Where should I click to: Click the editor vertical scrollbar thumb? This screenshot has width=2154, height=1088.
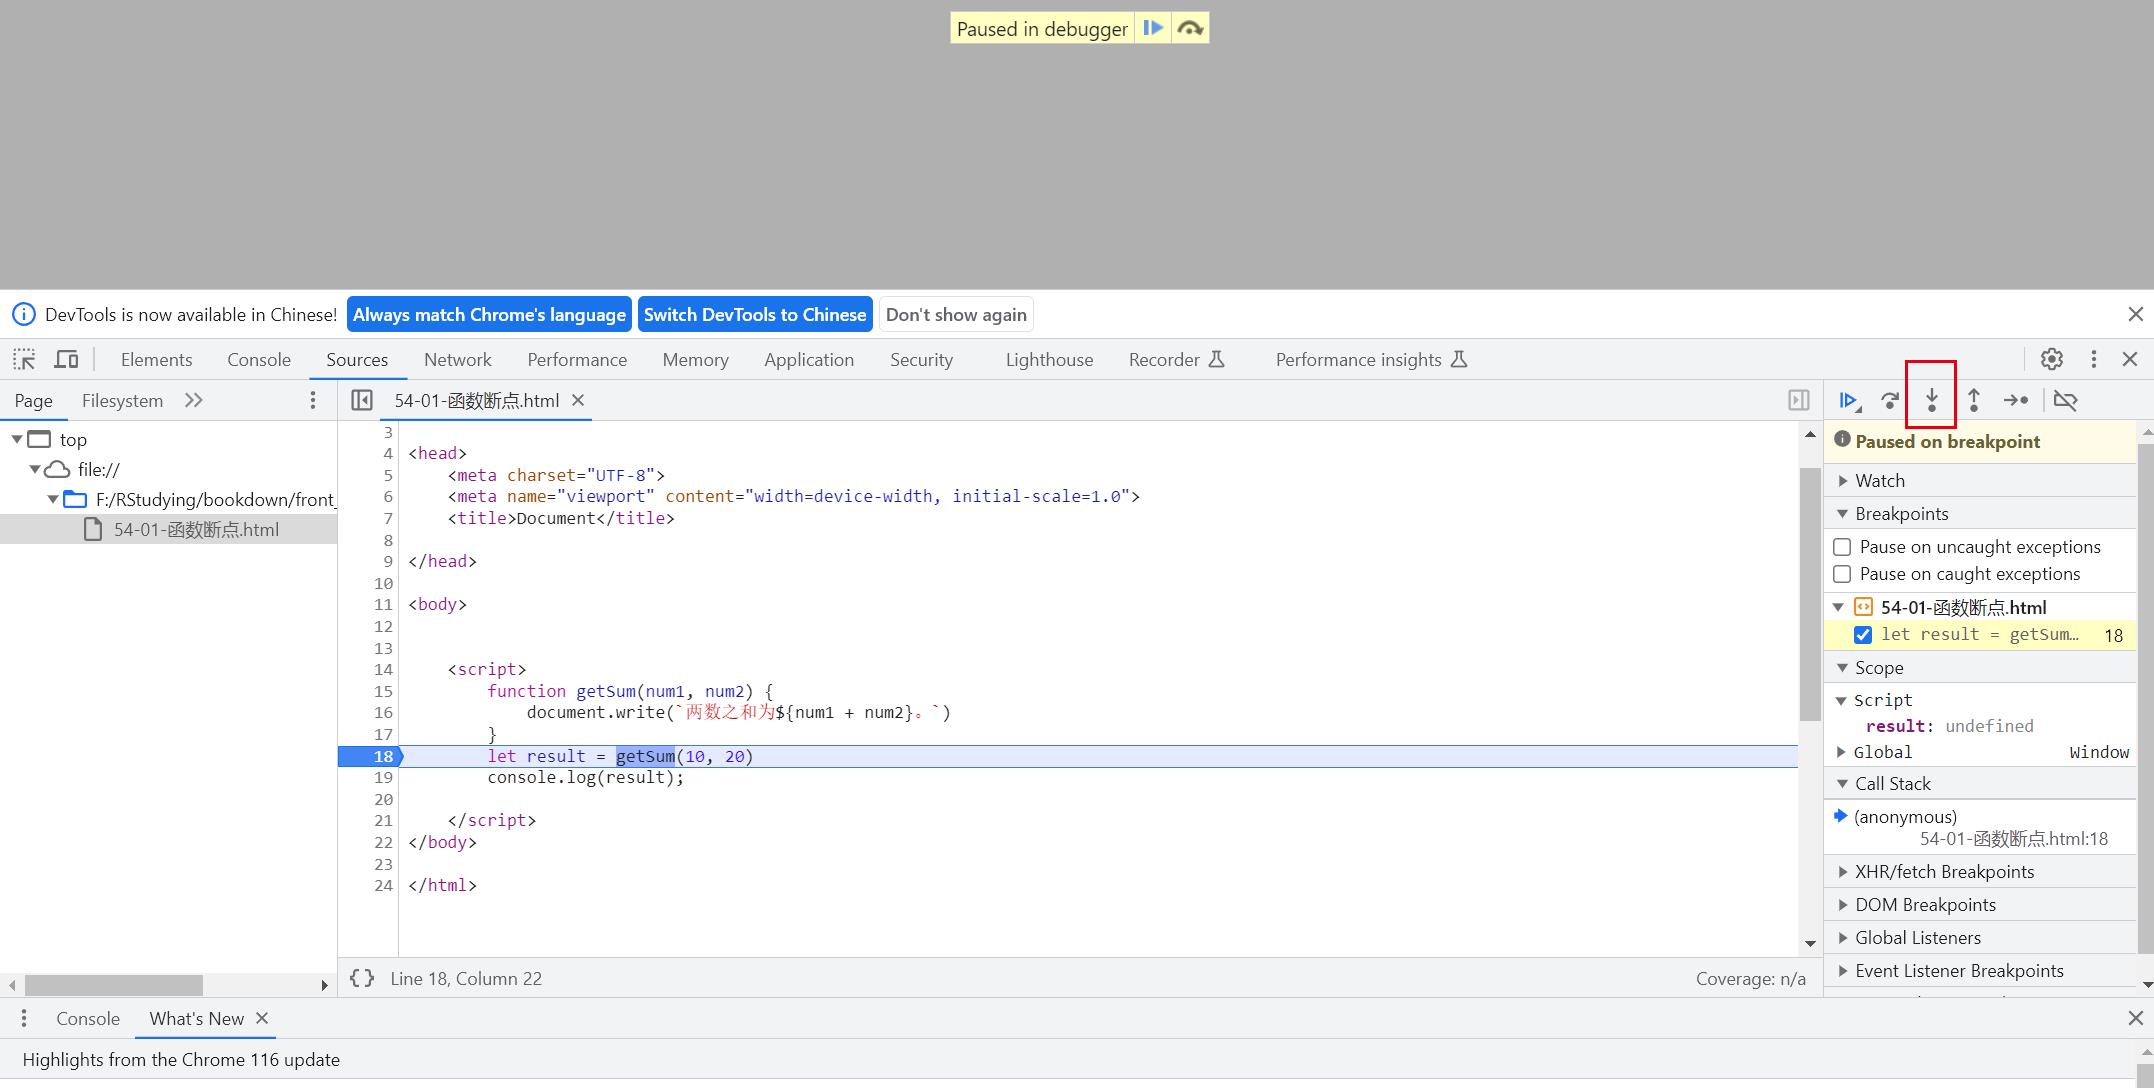click(x=1809, y=594)
